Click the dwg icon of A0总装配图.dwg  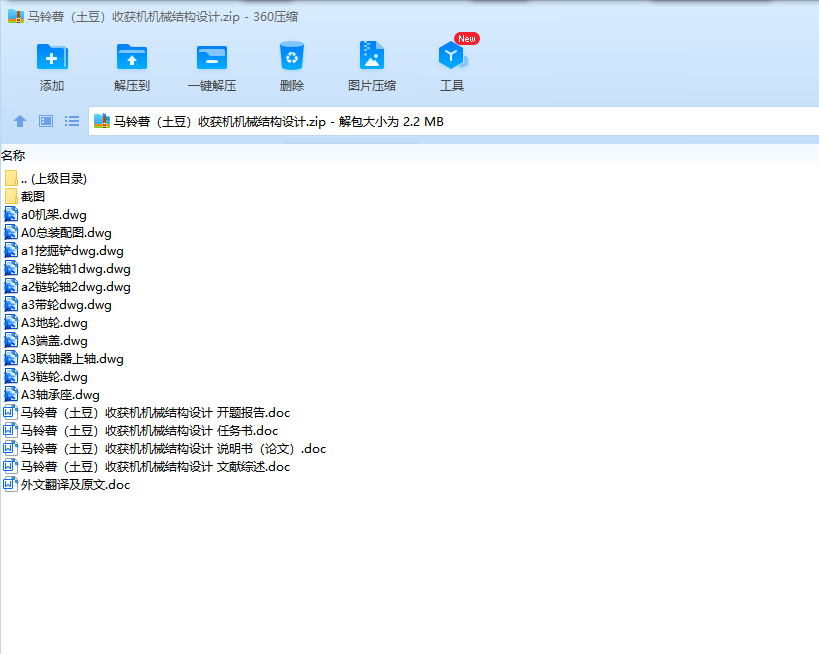[x=11, y=232]
